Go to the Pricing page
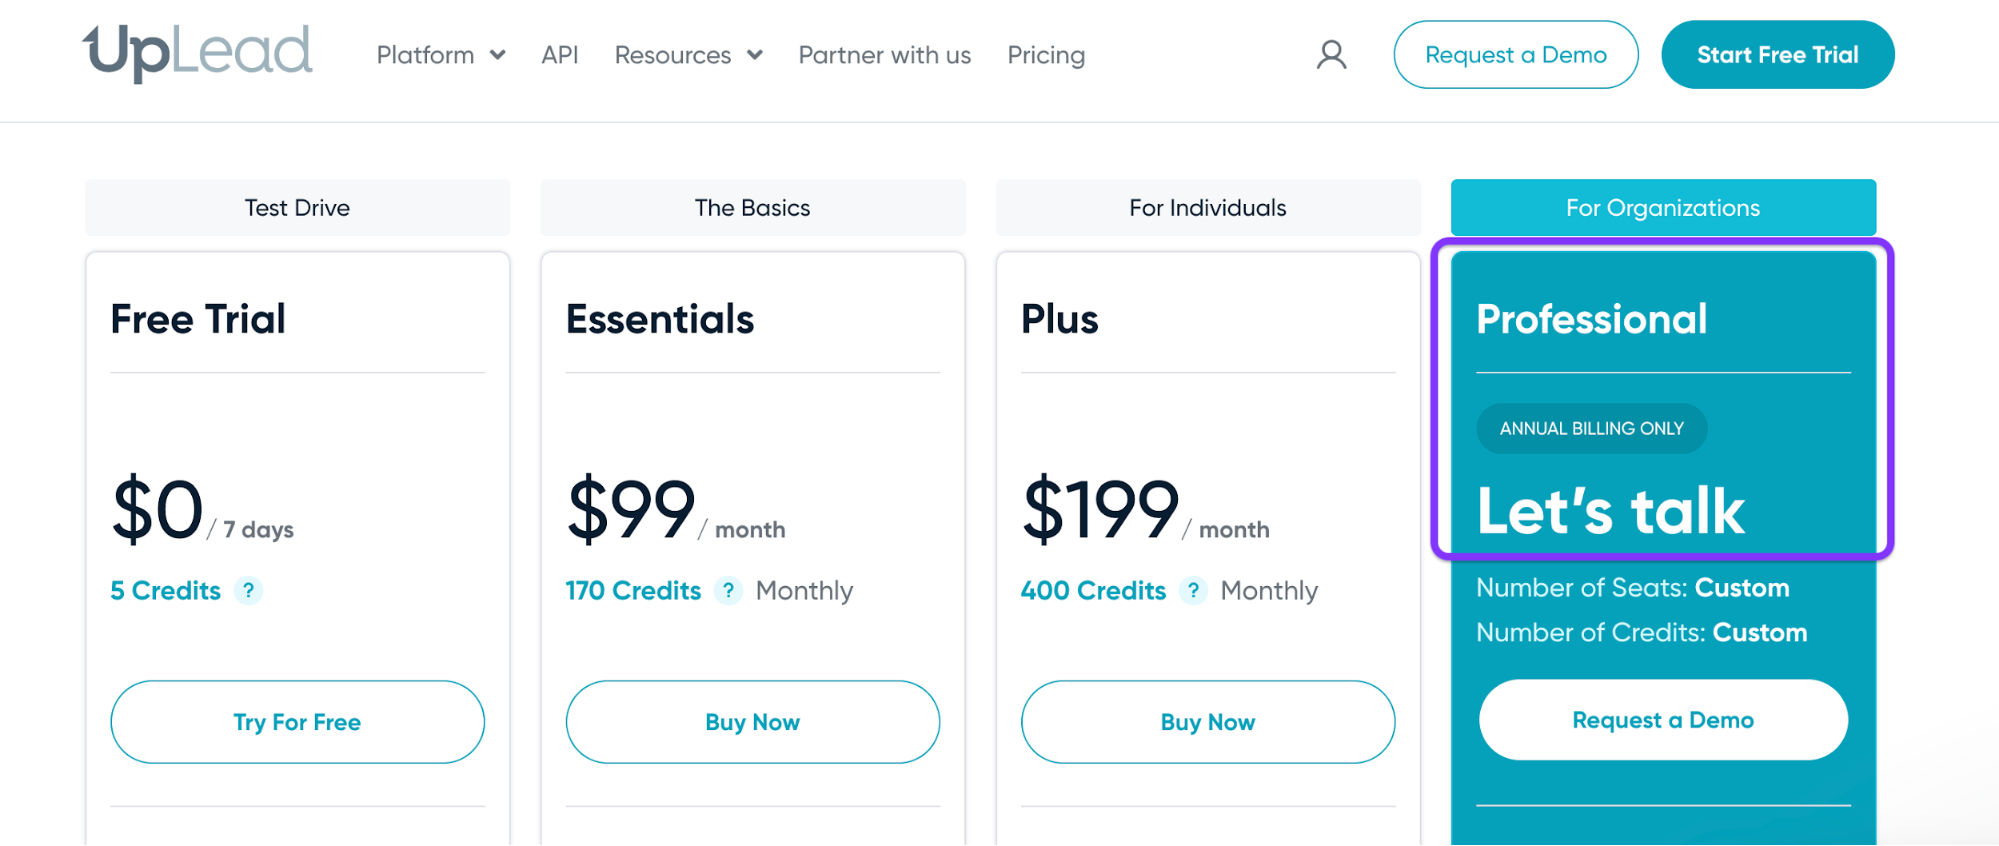Screen dimensions: 1999x846 pos(1046,55)
